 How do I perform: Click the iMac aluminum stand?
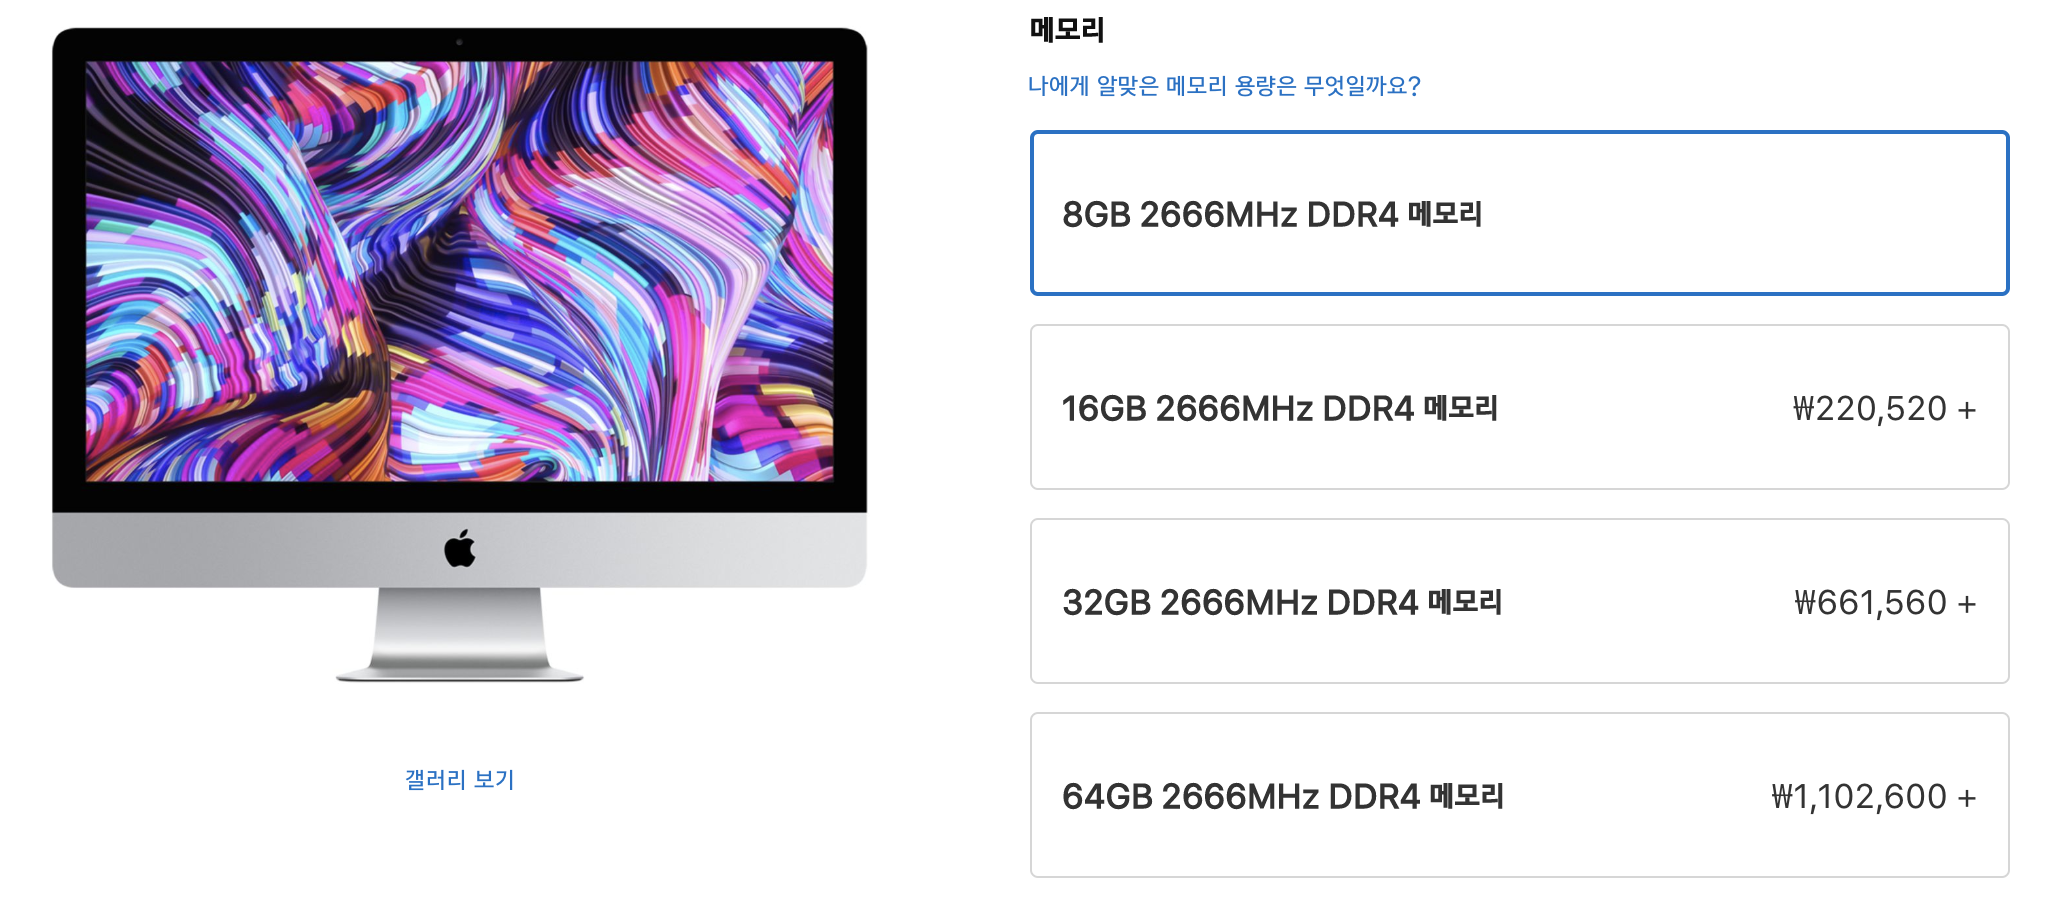459,634
